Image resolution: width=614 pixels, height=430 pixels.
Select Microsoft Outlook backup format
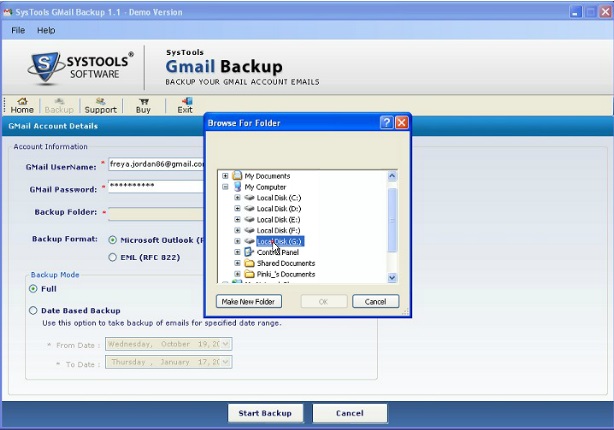(x=112, y=240)
